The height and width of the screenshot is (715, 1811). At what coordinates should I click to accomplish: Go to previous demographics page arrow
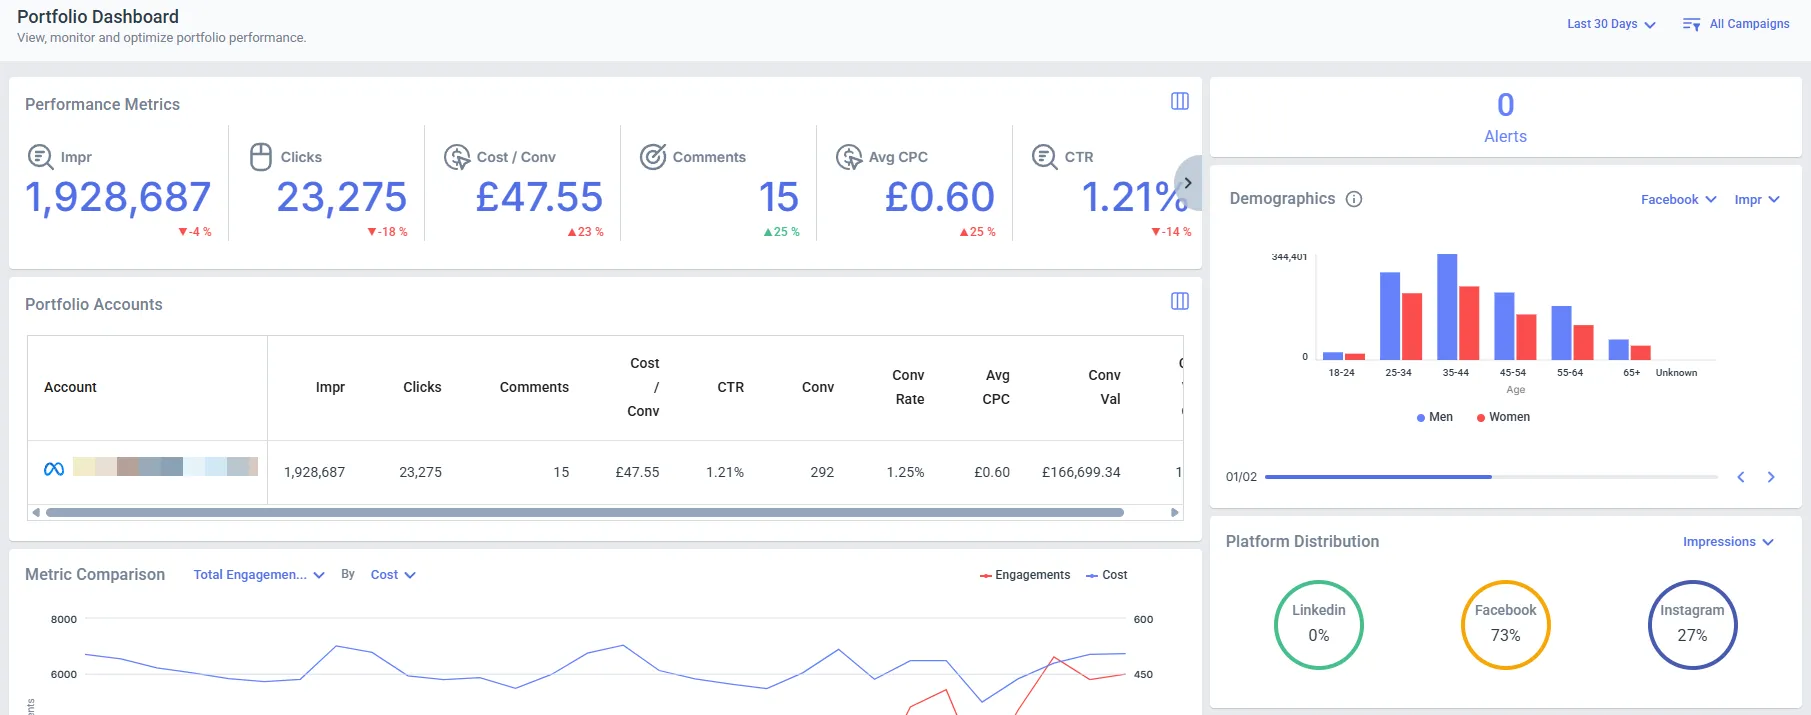[x=1741, y=477]
